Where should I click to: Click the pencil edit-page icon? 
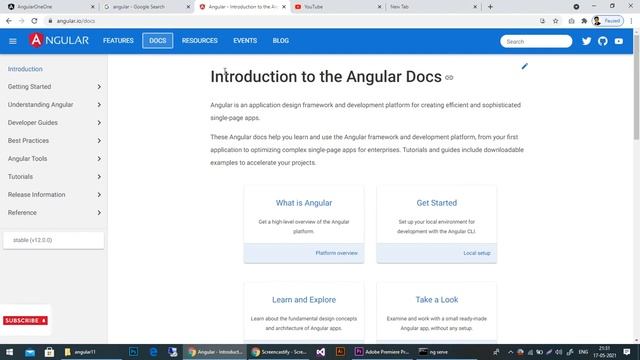pyautogui.click(x=524, y=66)
